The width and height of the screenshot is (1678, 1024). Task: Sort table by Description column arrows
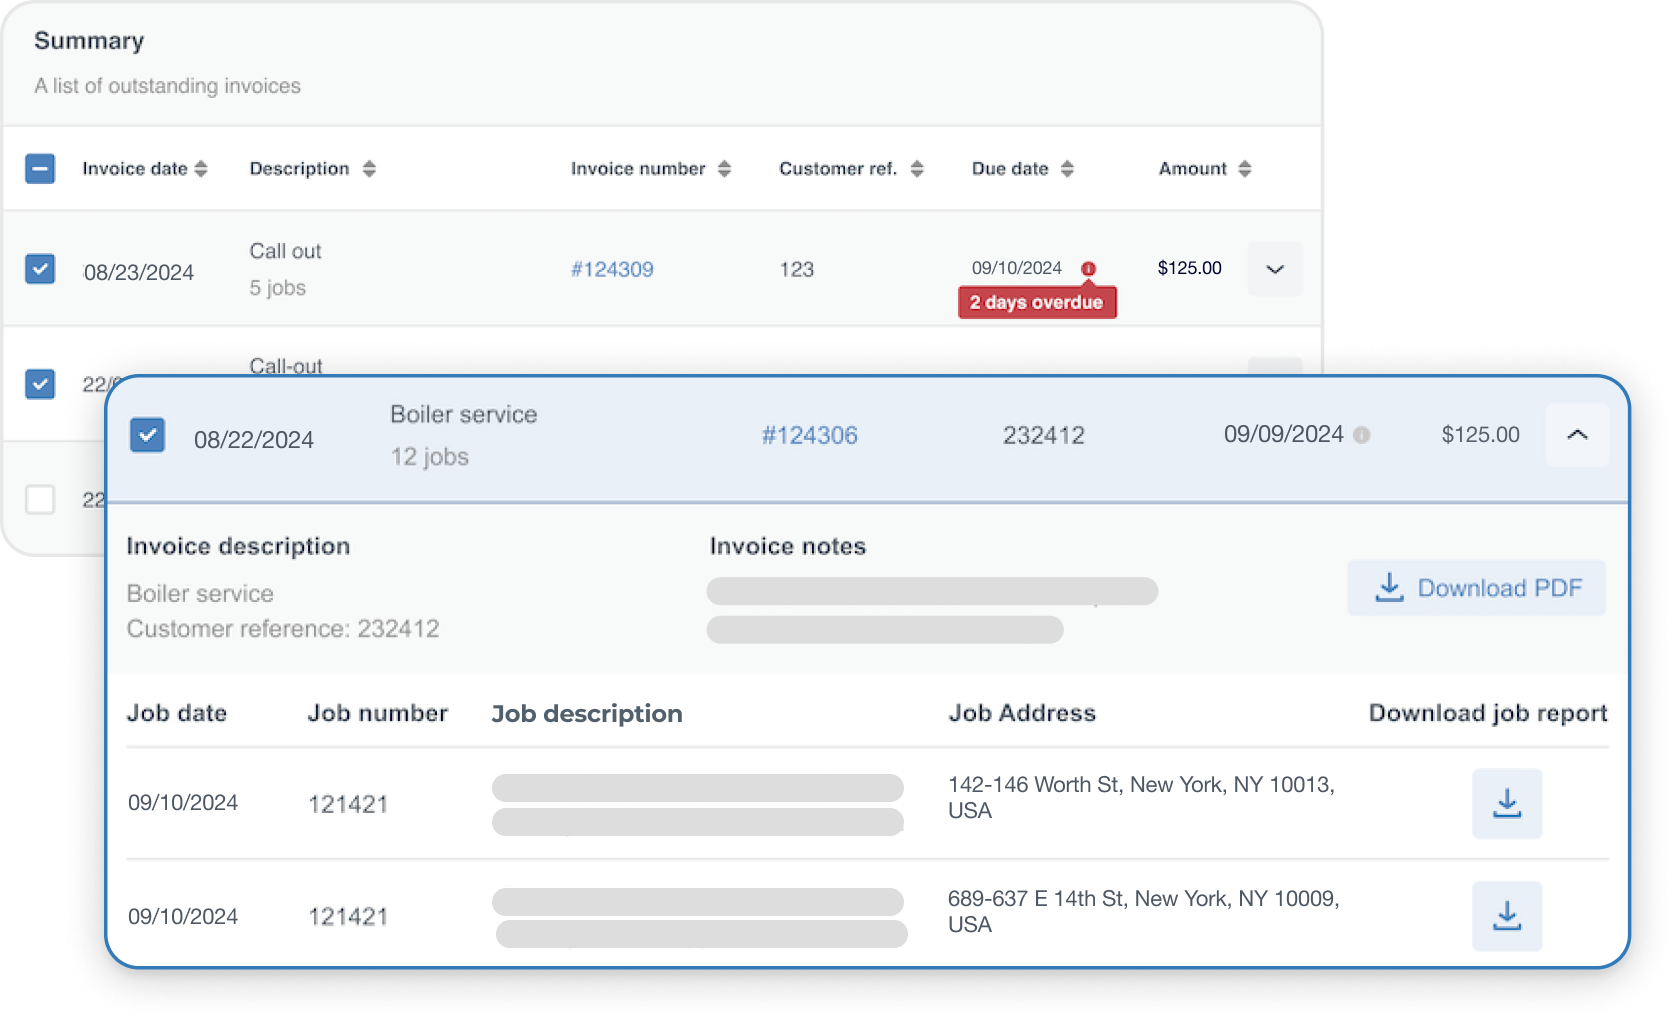[369, 169]
